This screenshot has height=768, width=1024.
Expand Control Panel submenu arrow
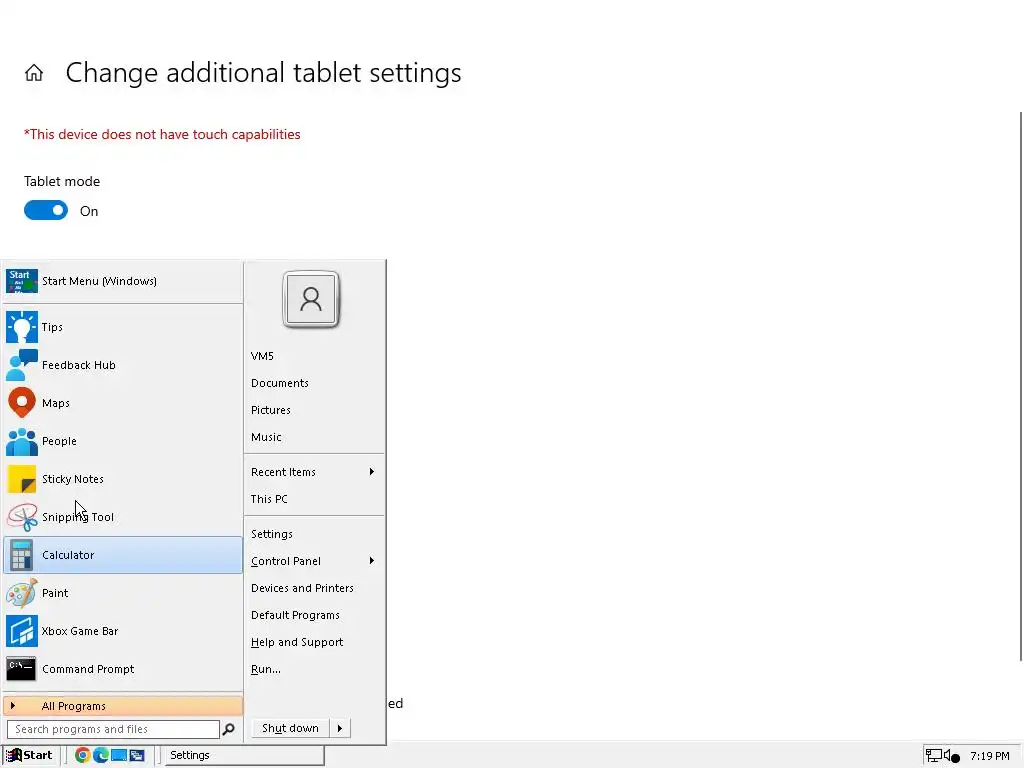coord(372,561)
